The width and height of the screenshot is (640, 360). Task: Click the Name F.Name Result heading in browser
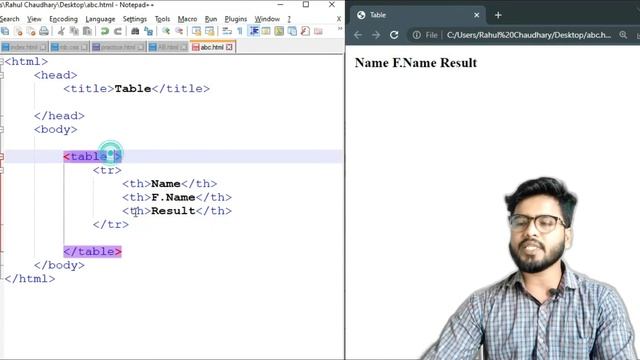(416, 63)
